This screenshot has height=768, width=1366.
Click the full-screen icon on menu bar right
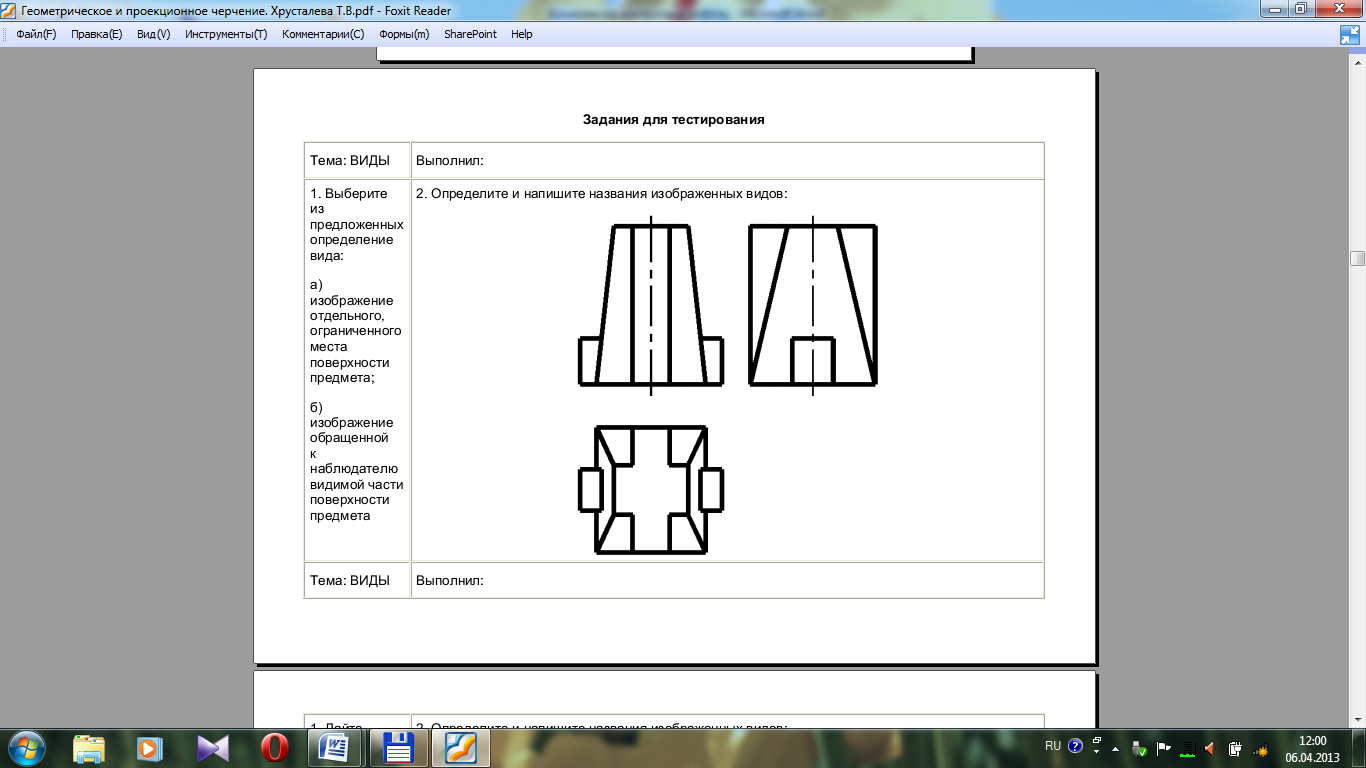(1350, 35)
